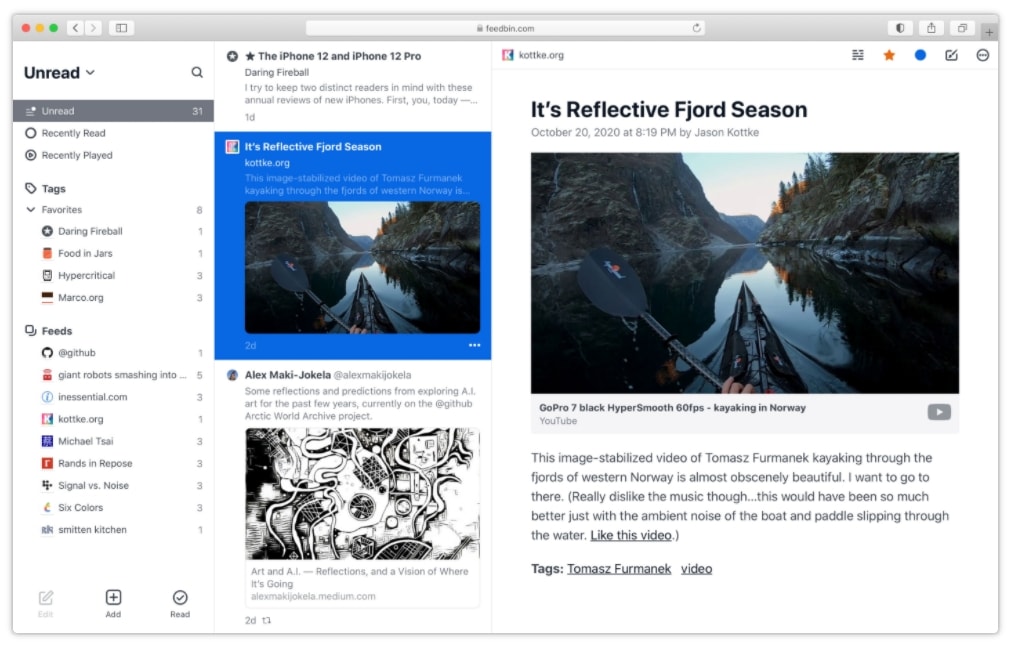Toggle the Safari sidebar button
The width and height of the screenshot is (1017, 647).
[121, 28]
